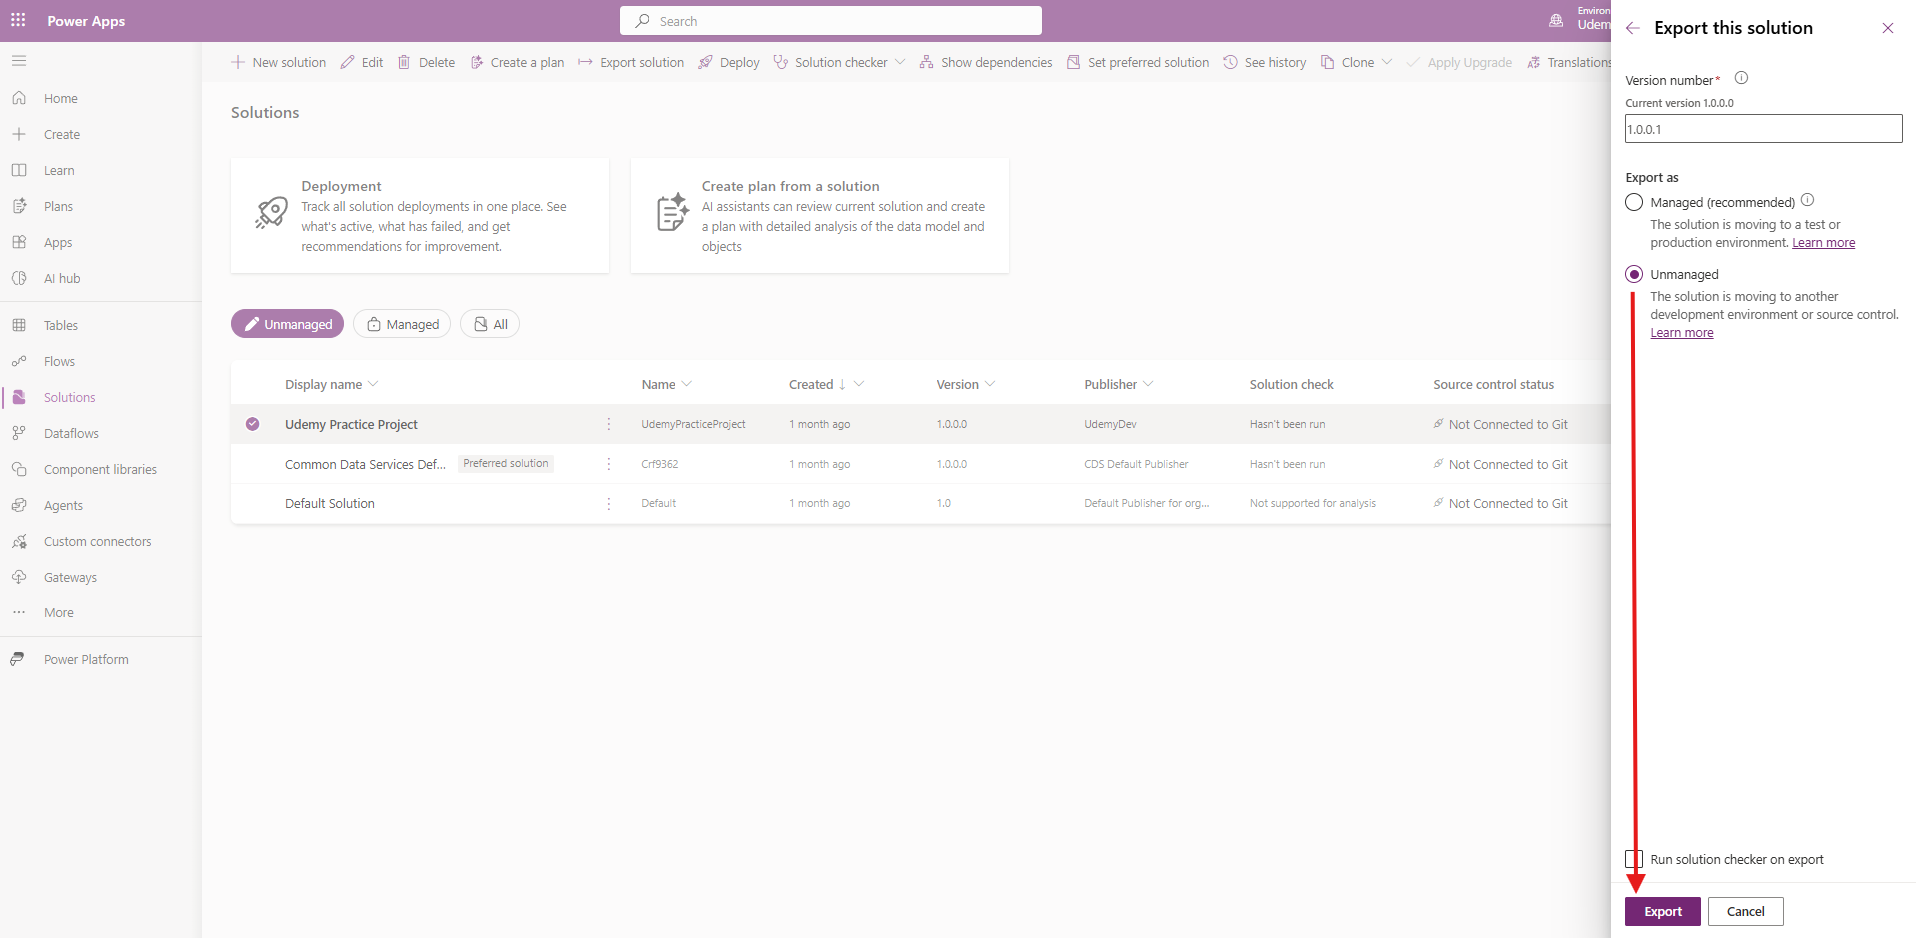Image resolution: width=1916 pixels, height=938 pixels.
Task: Go to Home in sidebar
Action: (61, 98)
